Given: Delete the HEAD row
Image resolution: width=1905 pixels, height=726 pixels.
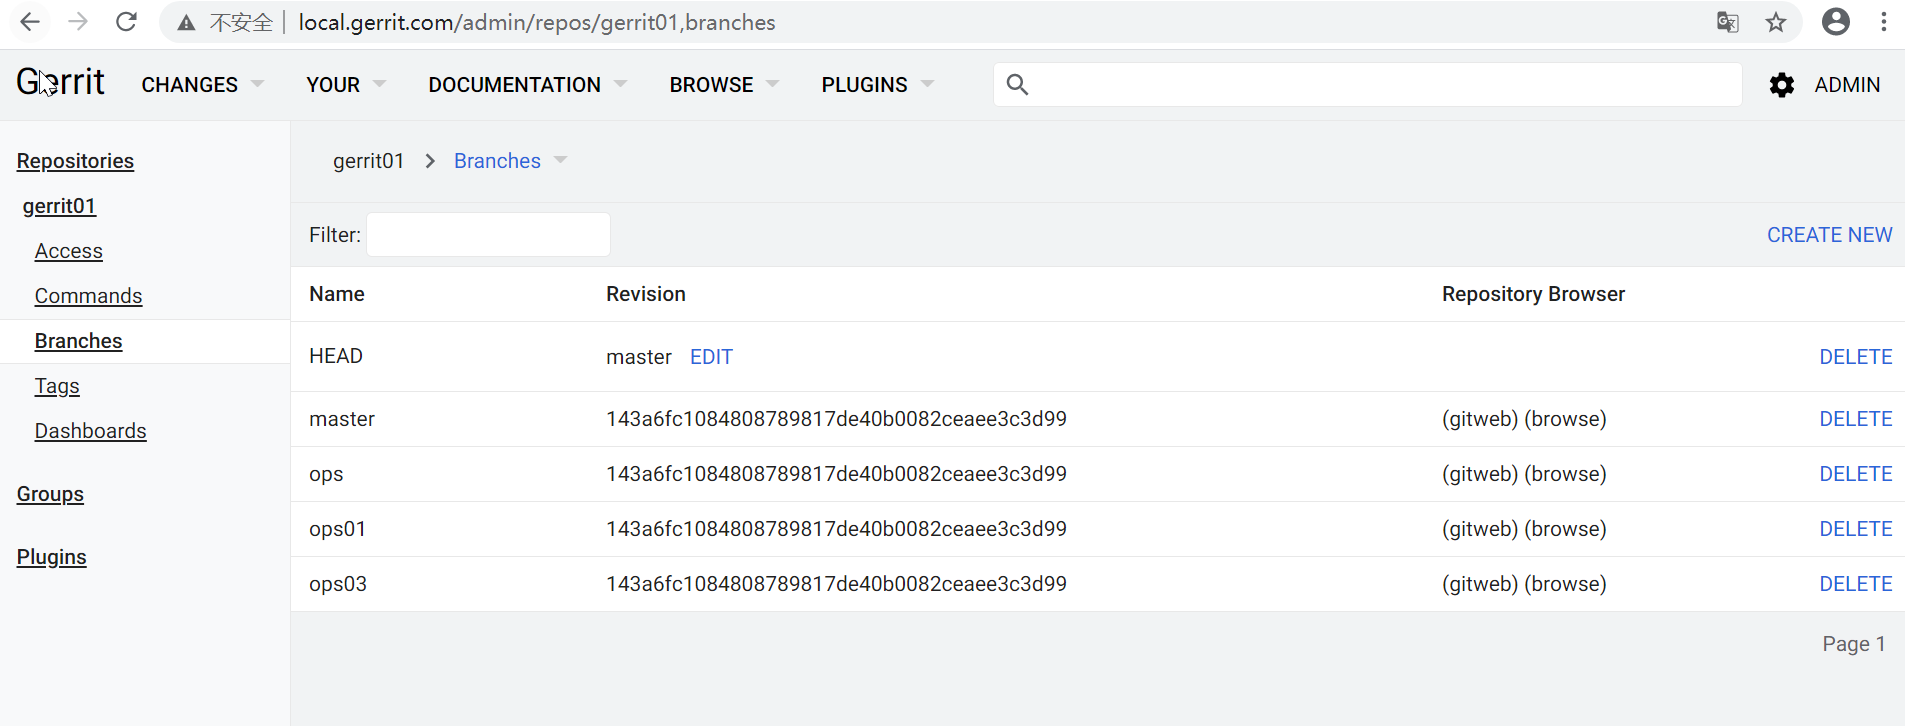Looking at the screenshot, I should click(x=1856, y=357).
